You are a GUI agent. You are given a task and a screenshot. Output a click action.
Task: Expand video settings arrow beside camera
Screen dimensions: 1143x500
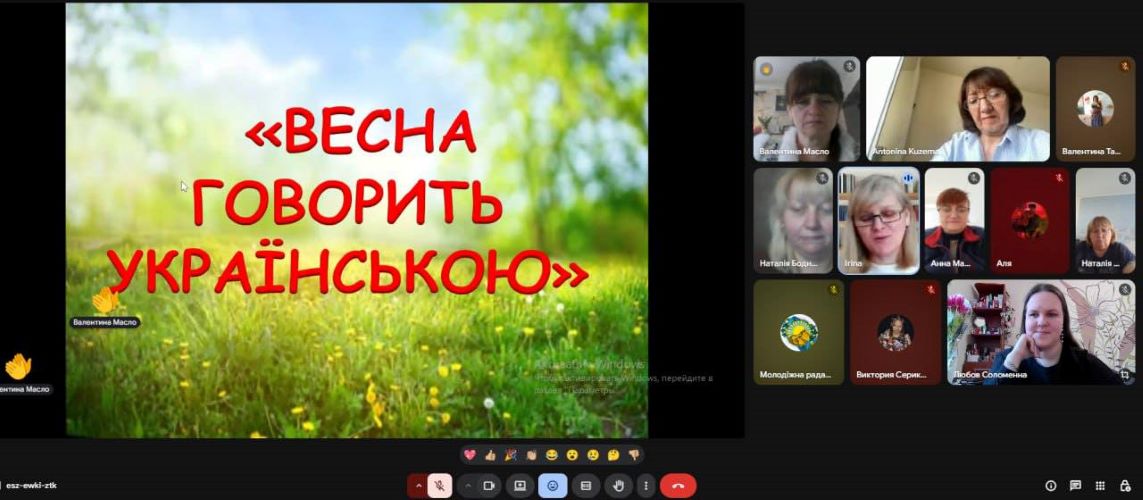click(x=468, y=486)
